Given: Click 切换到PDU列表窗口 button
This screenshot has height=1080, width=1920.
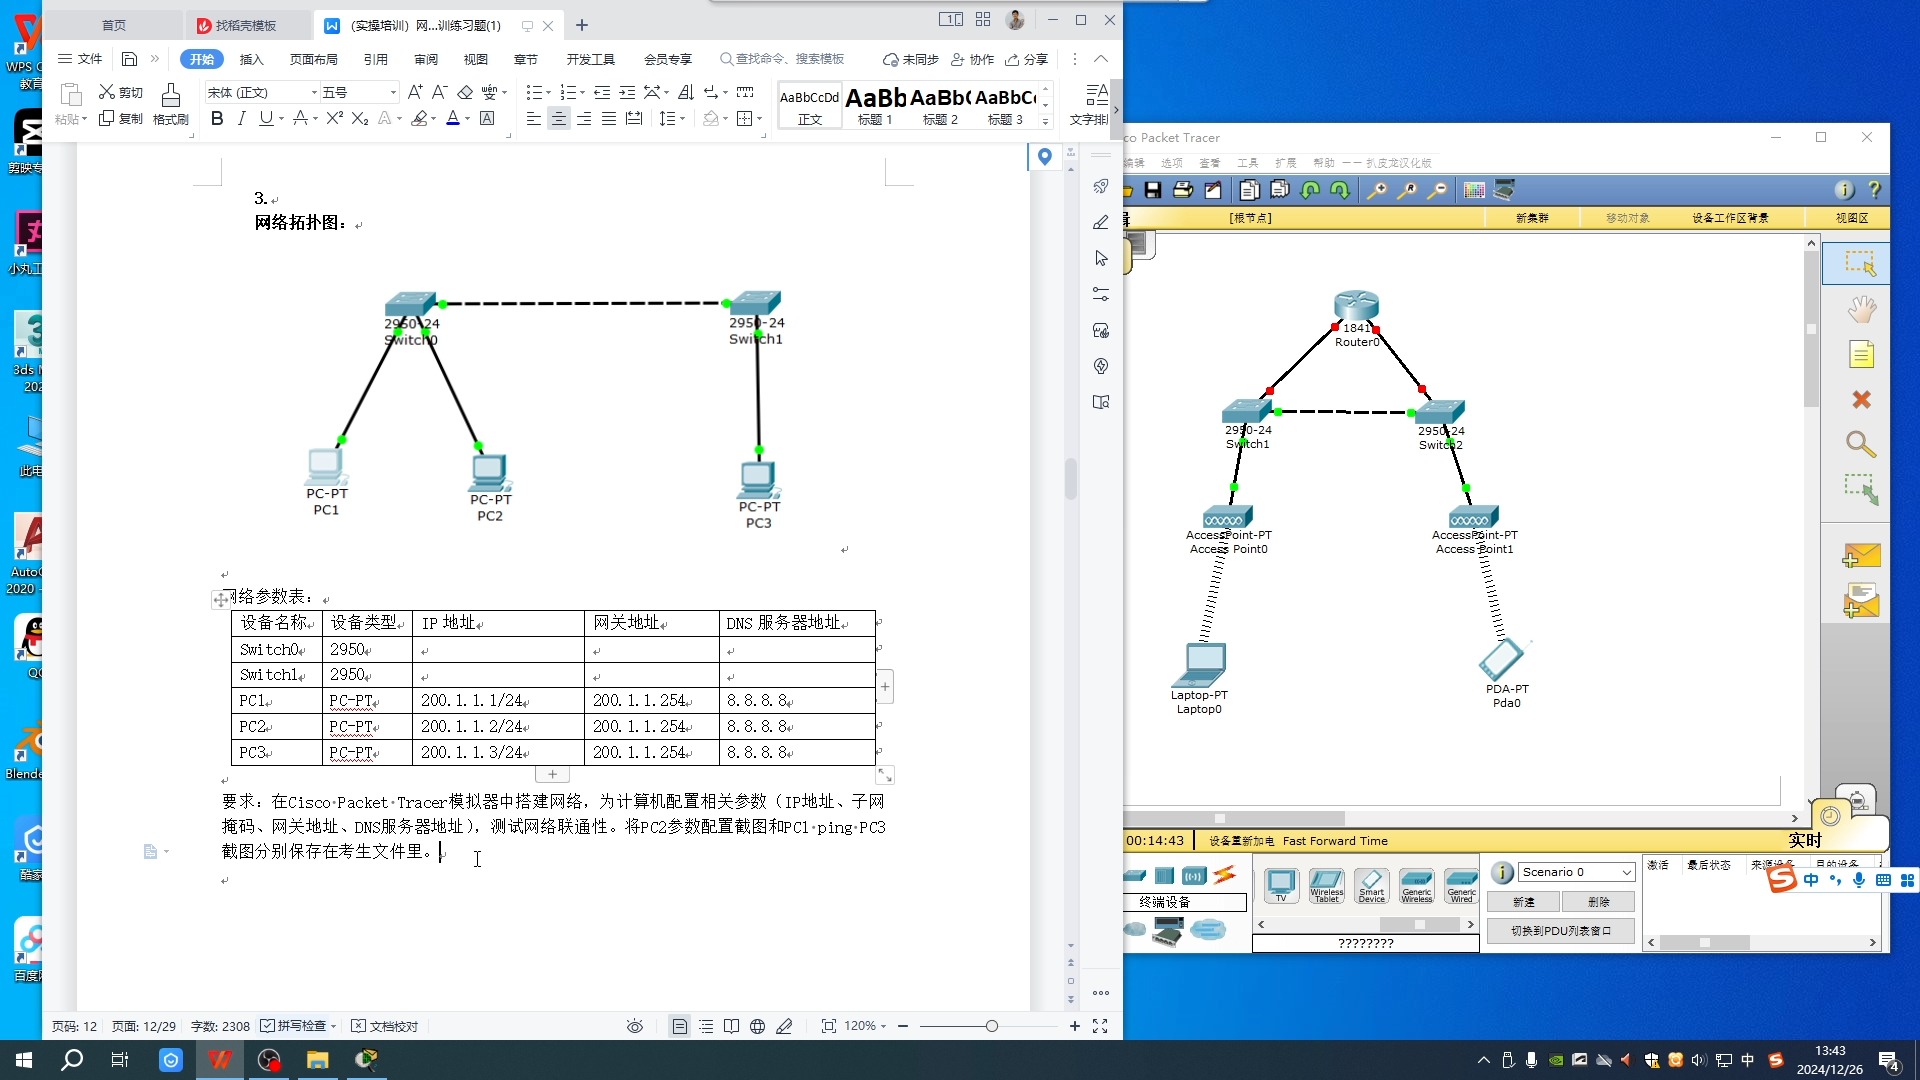Looking at the screenshot, I should coord(1561,931).
